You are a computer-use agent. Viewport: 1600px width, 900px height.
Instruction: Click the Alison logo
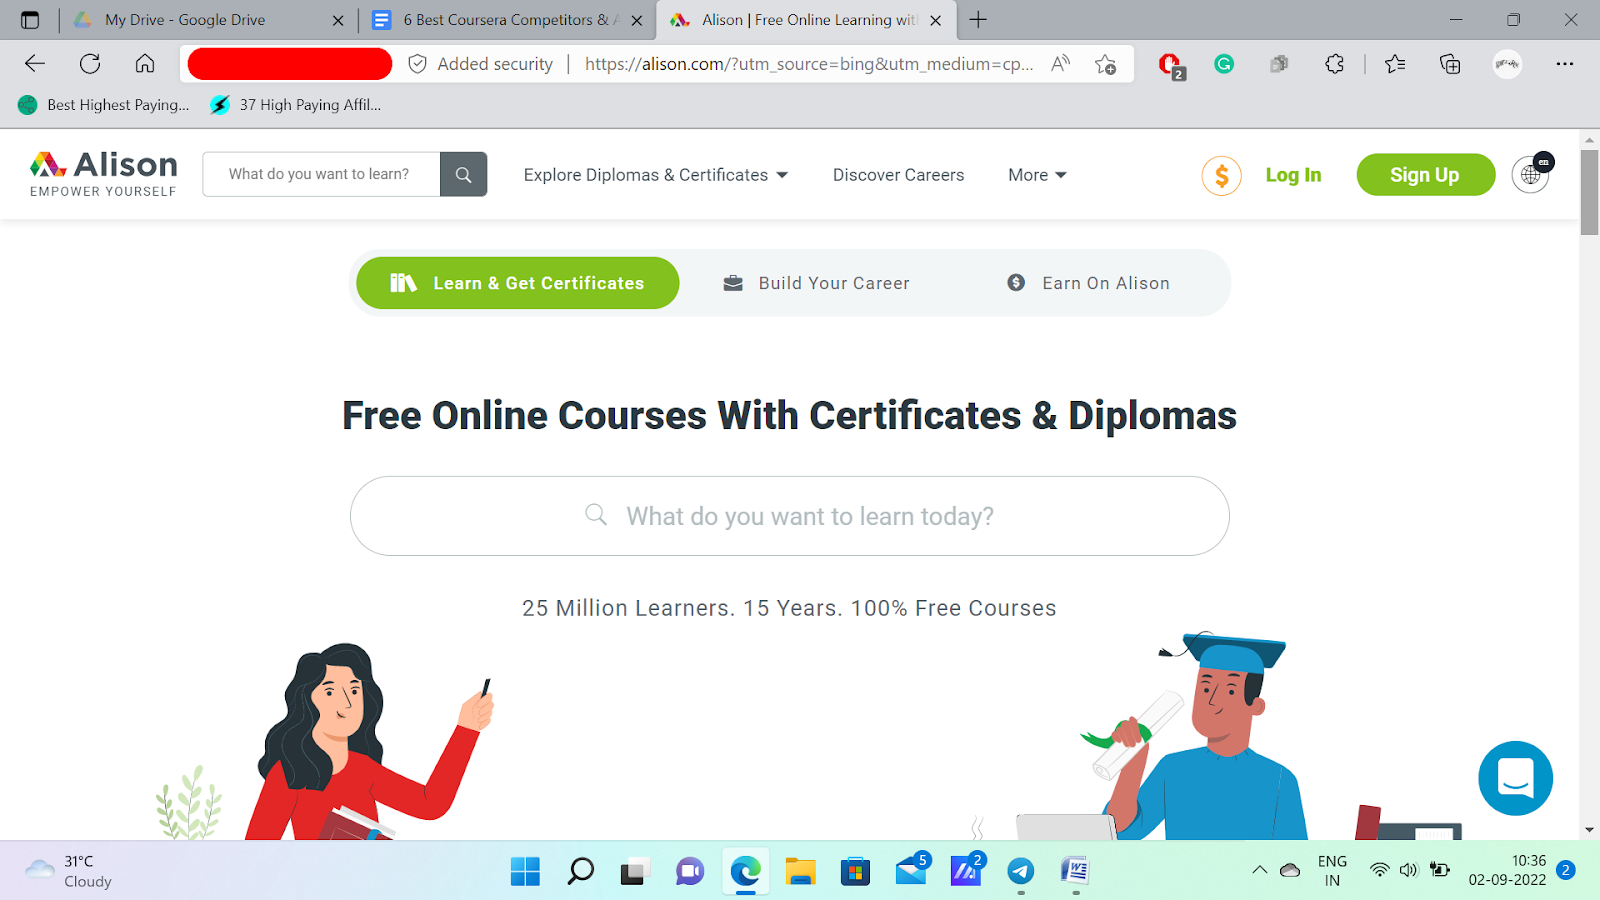(x=104, y=174)
